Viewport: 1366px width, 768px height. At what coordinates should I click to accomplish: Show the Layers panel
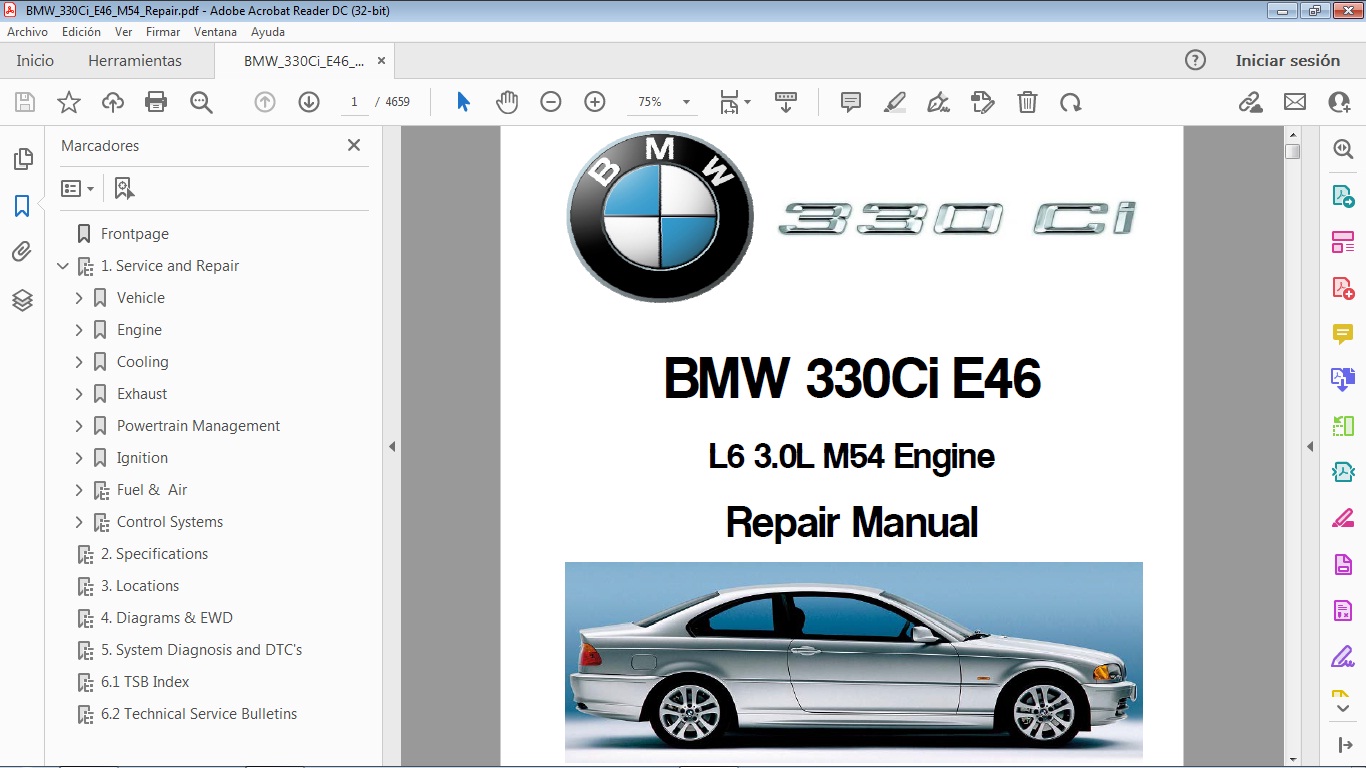(x=22, y=299)
